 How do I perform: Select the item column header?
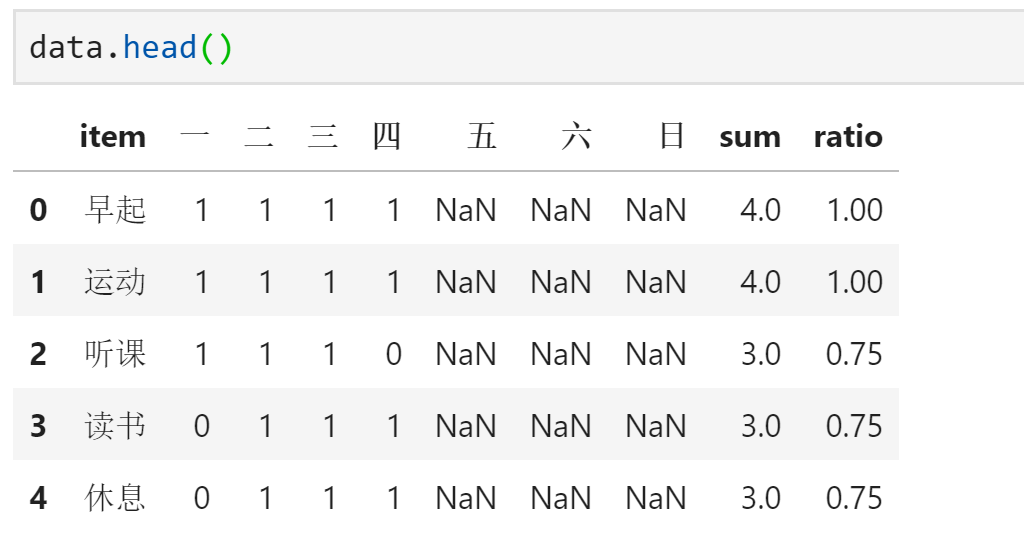pyautogui.click(x=112, y=137)
